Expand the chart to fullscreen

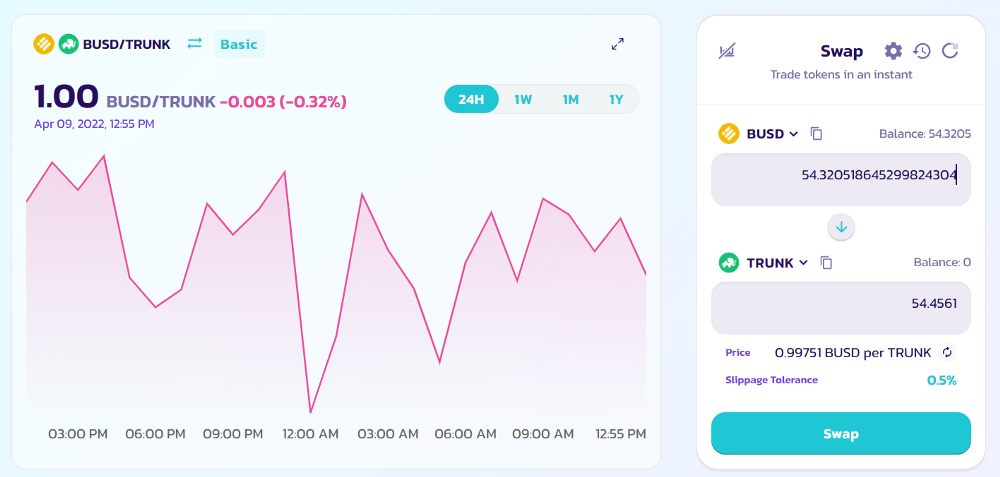(x=617, y=44)
